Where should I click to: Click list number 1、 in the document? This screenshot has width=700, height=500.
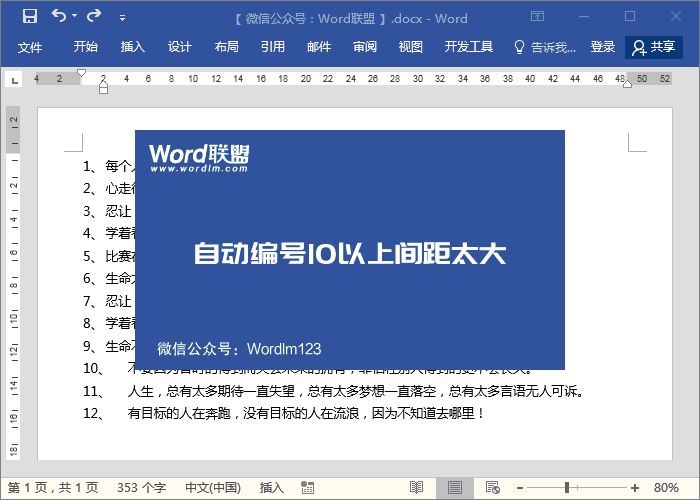pyautogui.click(x=90, y=167)
